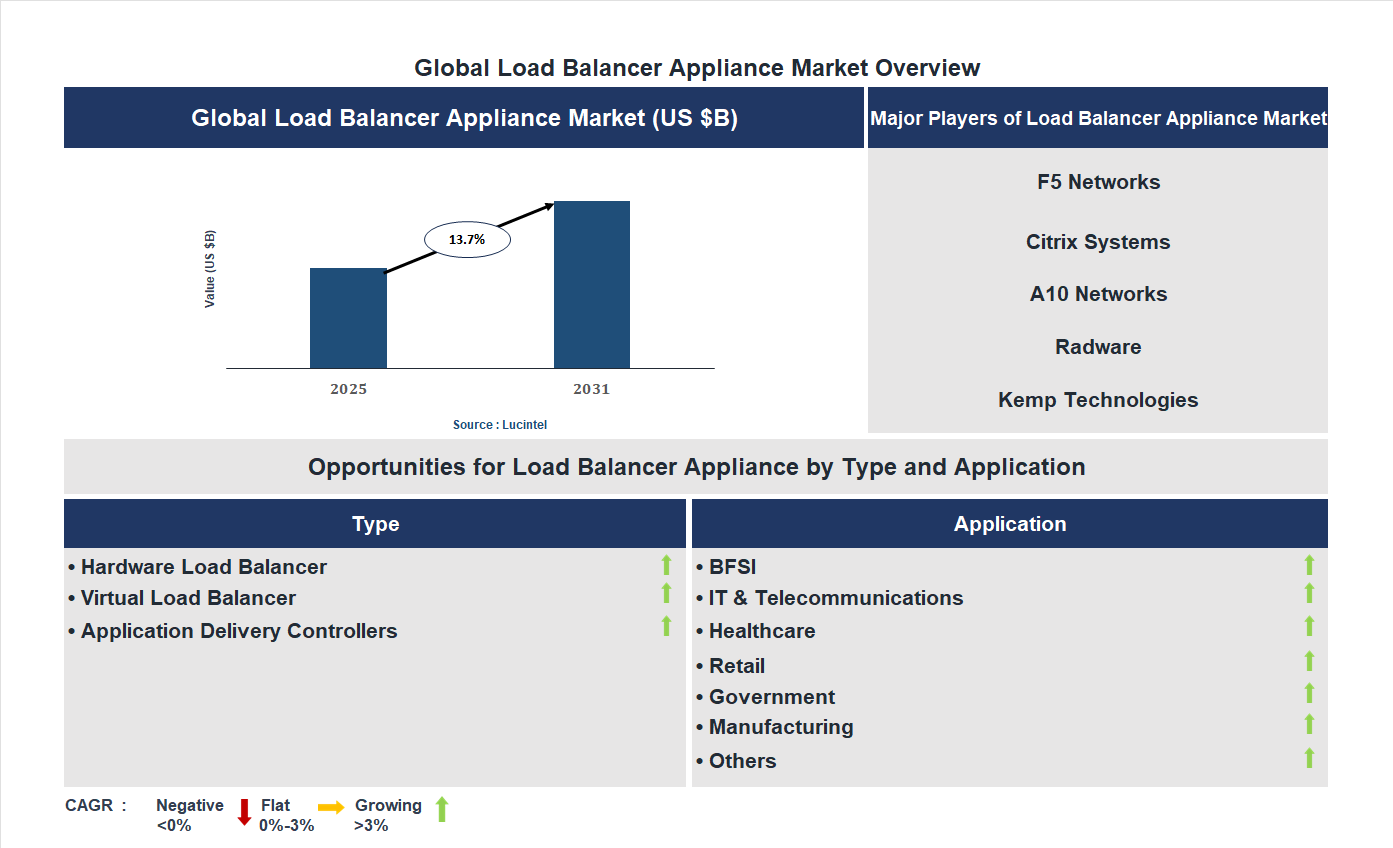
Task: Toggle the growth indicator beside Government
Action: (1310, 692)
